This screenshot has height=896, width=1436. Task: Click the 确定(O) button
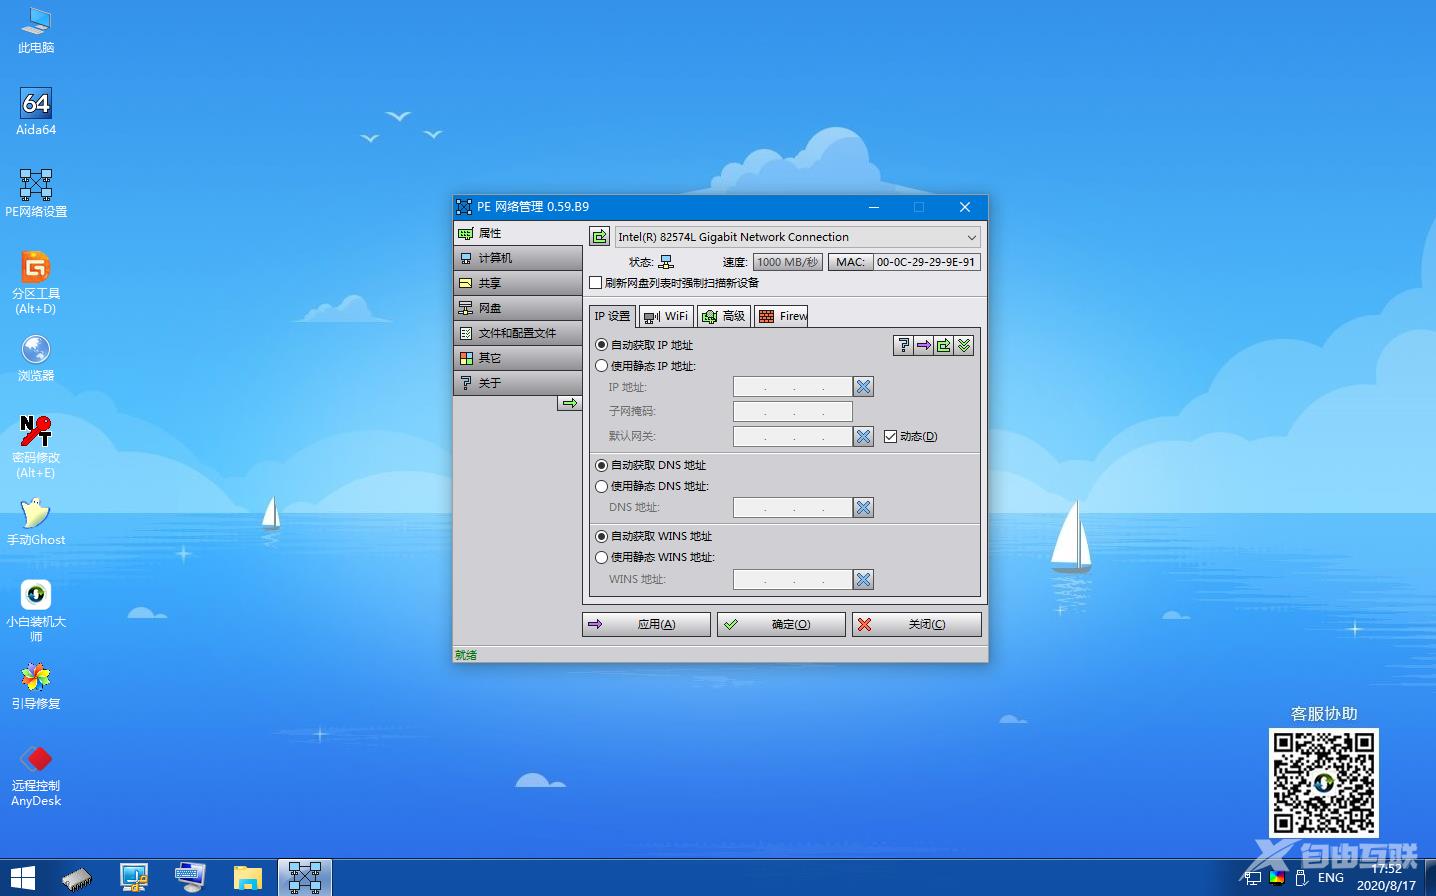coord(781,624)
